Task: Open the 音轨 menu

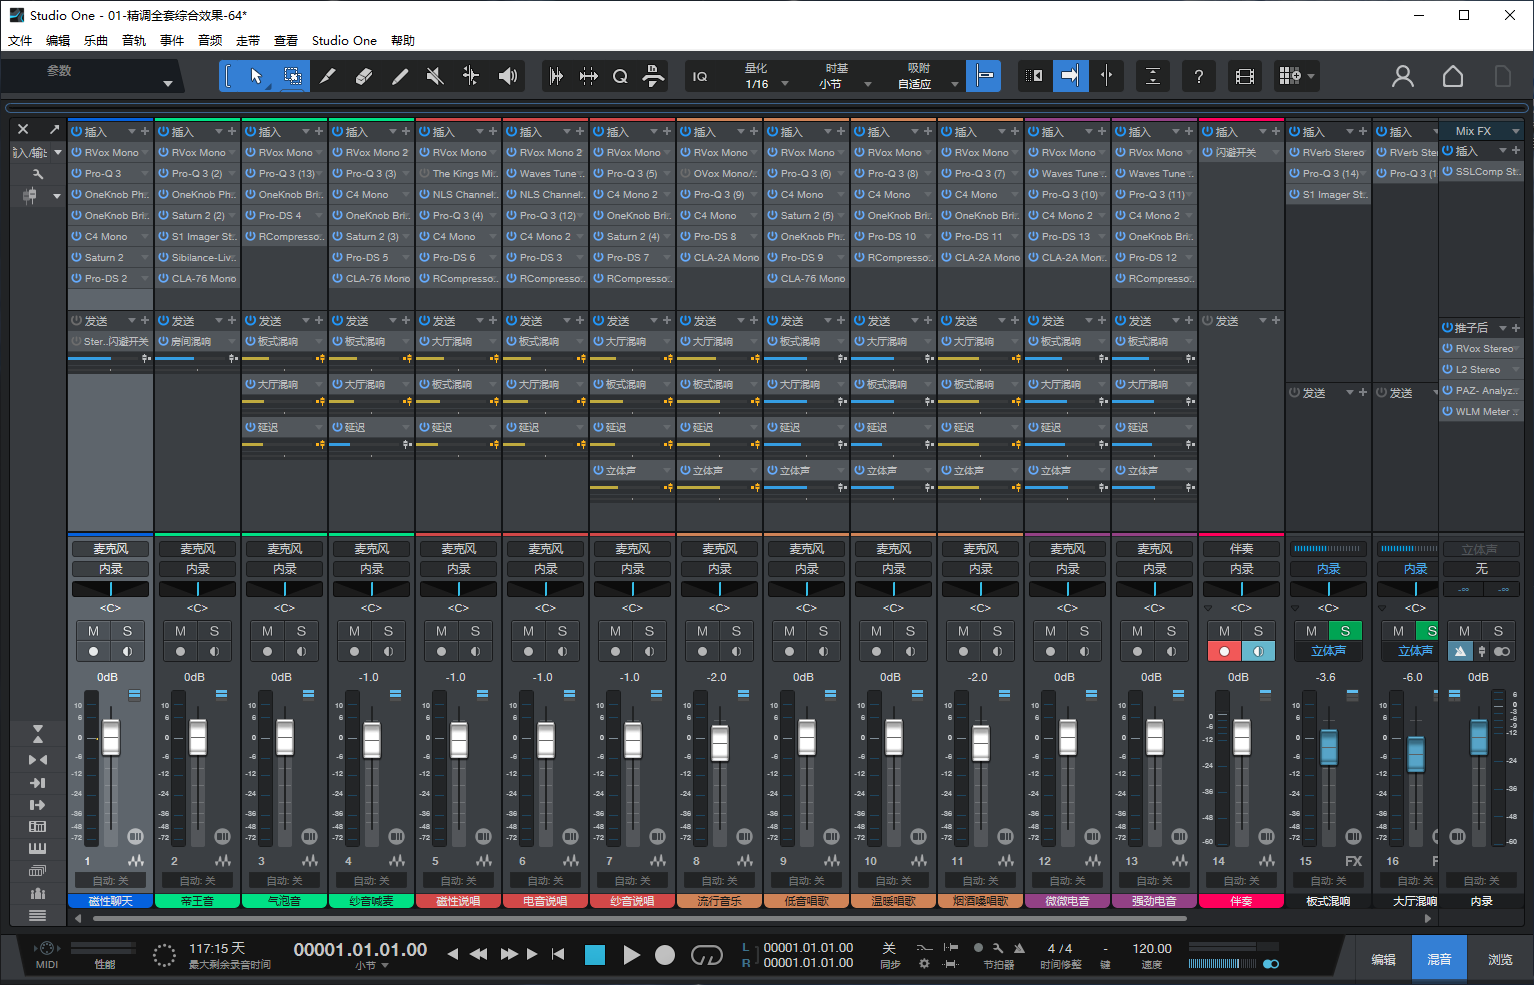Action: 133,40
